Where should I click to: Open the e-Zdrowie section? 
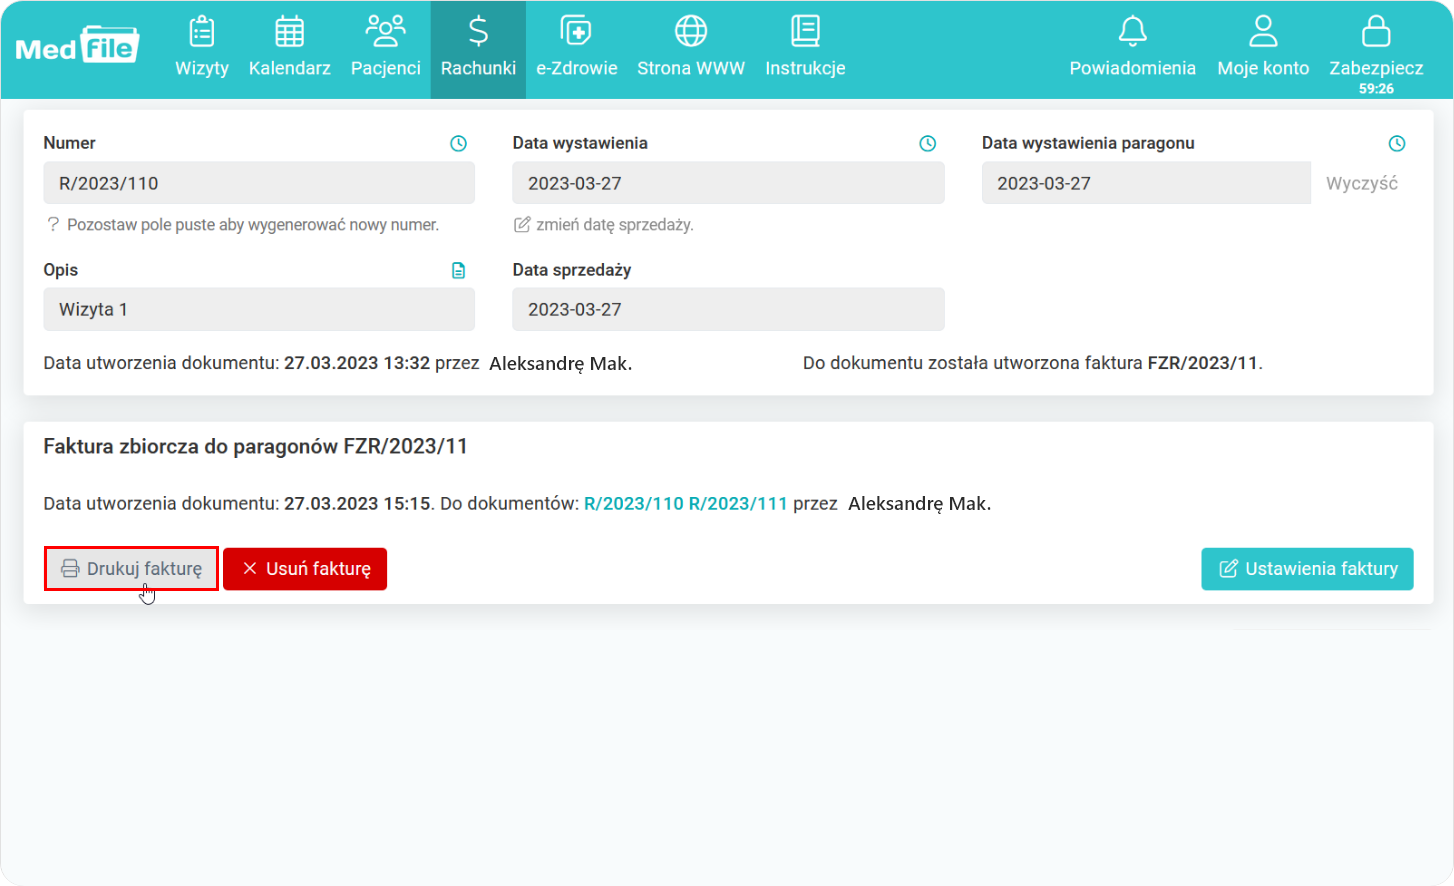(x=576, y=47)
